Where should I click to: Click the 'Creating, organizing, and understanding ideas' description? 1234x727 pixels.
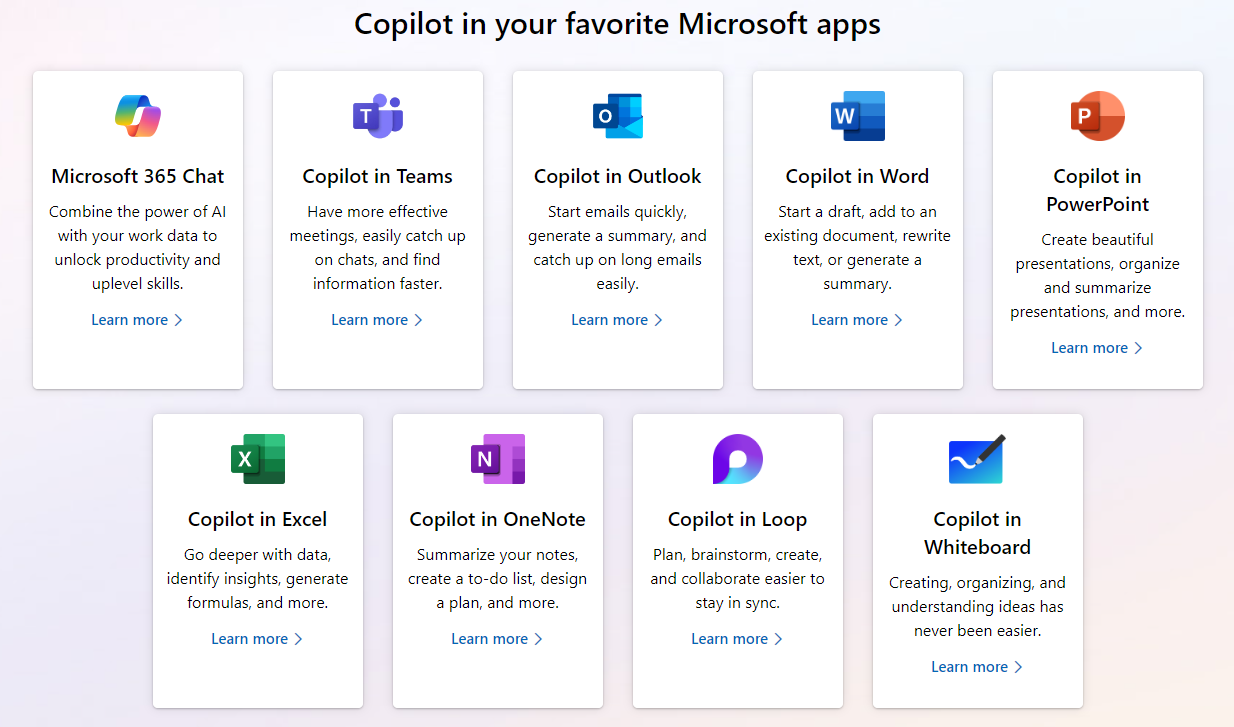(x=978, y=607)
